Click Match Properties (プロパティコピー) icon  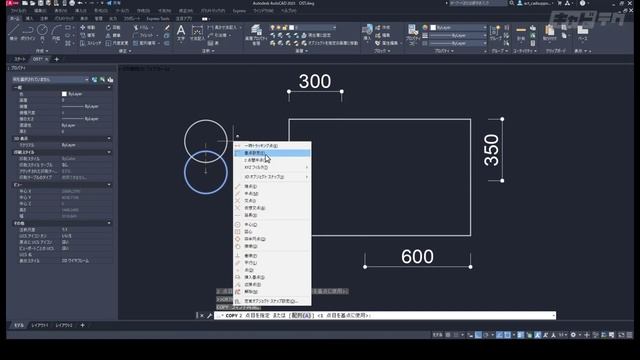click(412, 33)
